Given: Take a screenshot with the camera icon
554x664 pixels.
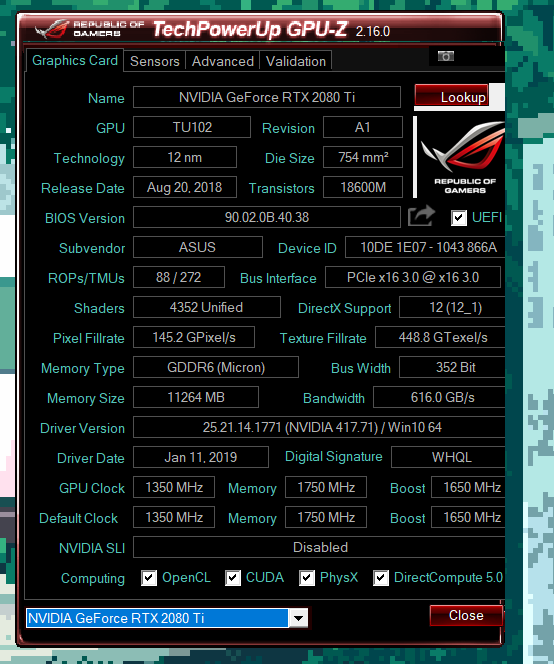Looking at the screenshot, I should [446, 56].
